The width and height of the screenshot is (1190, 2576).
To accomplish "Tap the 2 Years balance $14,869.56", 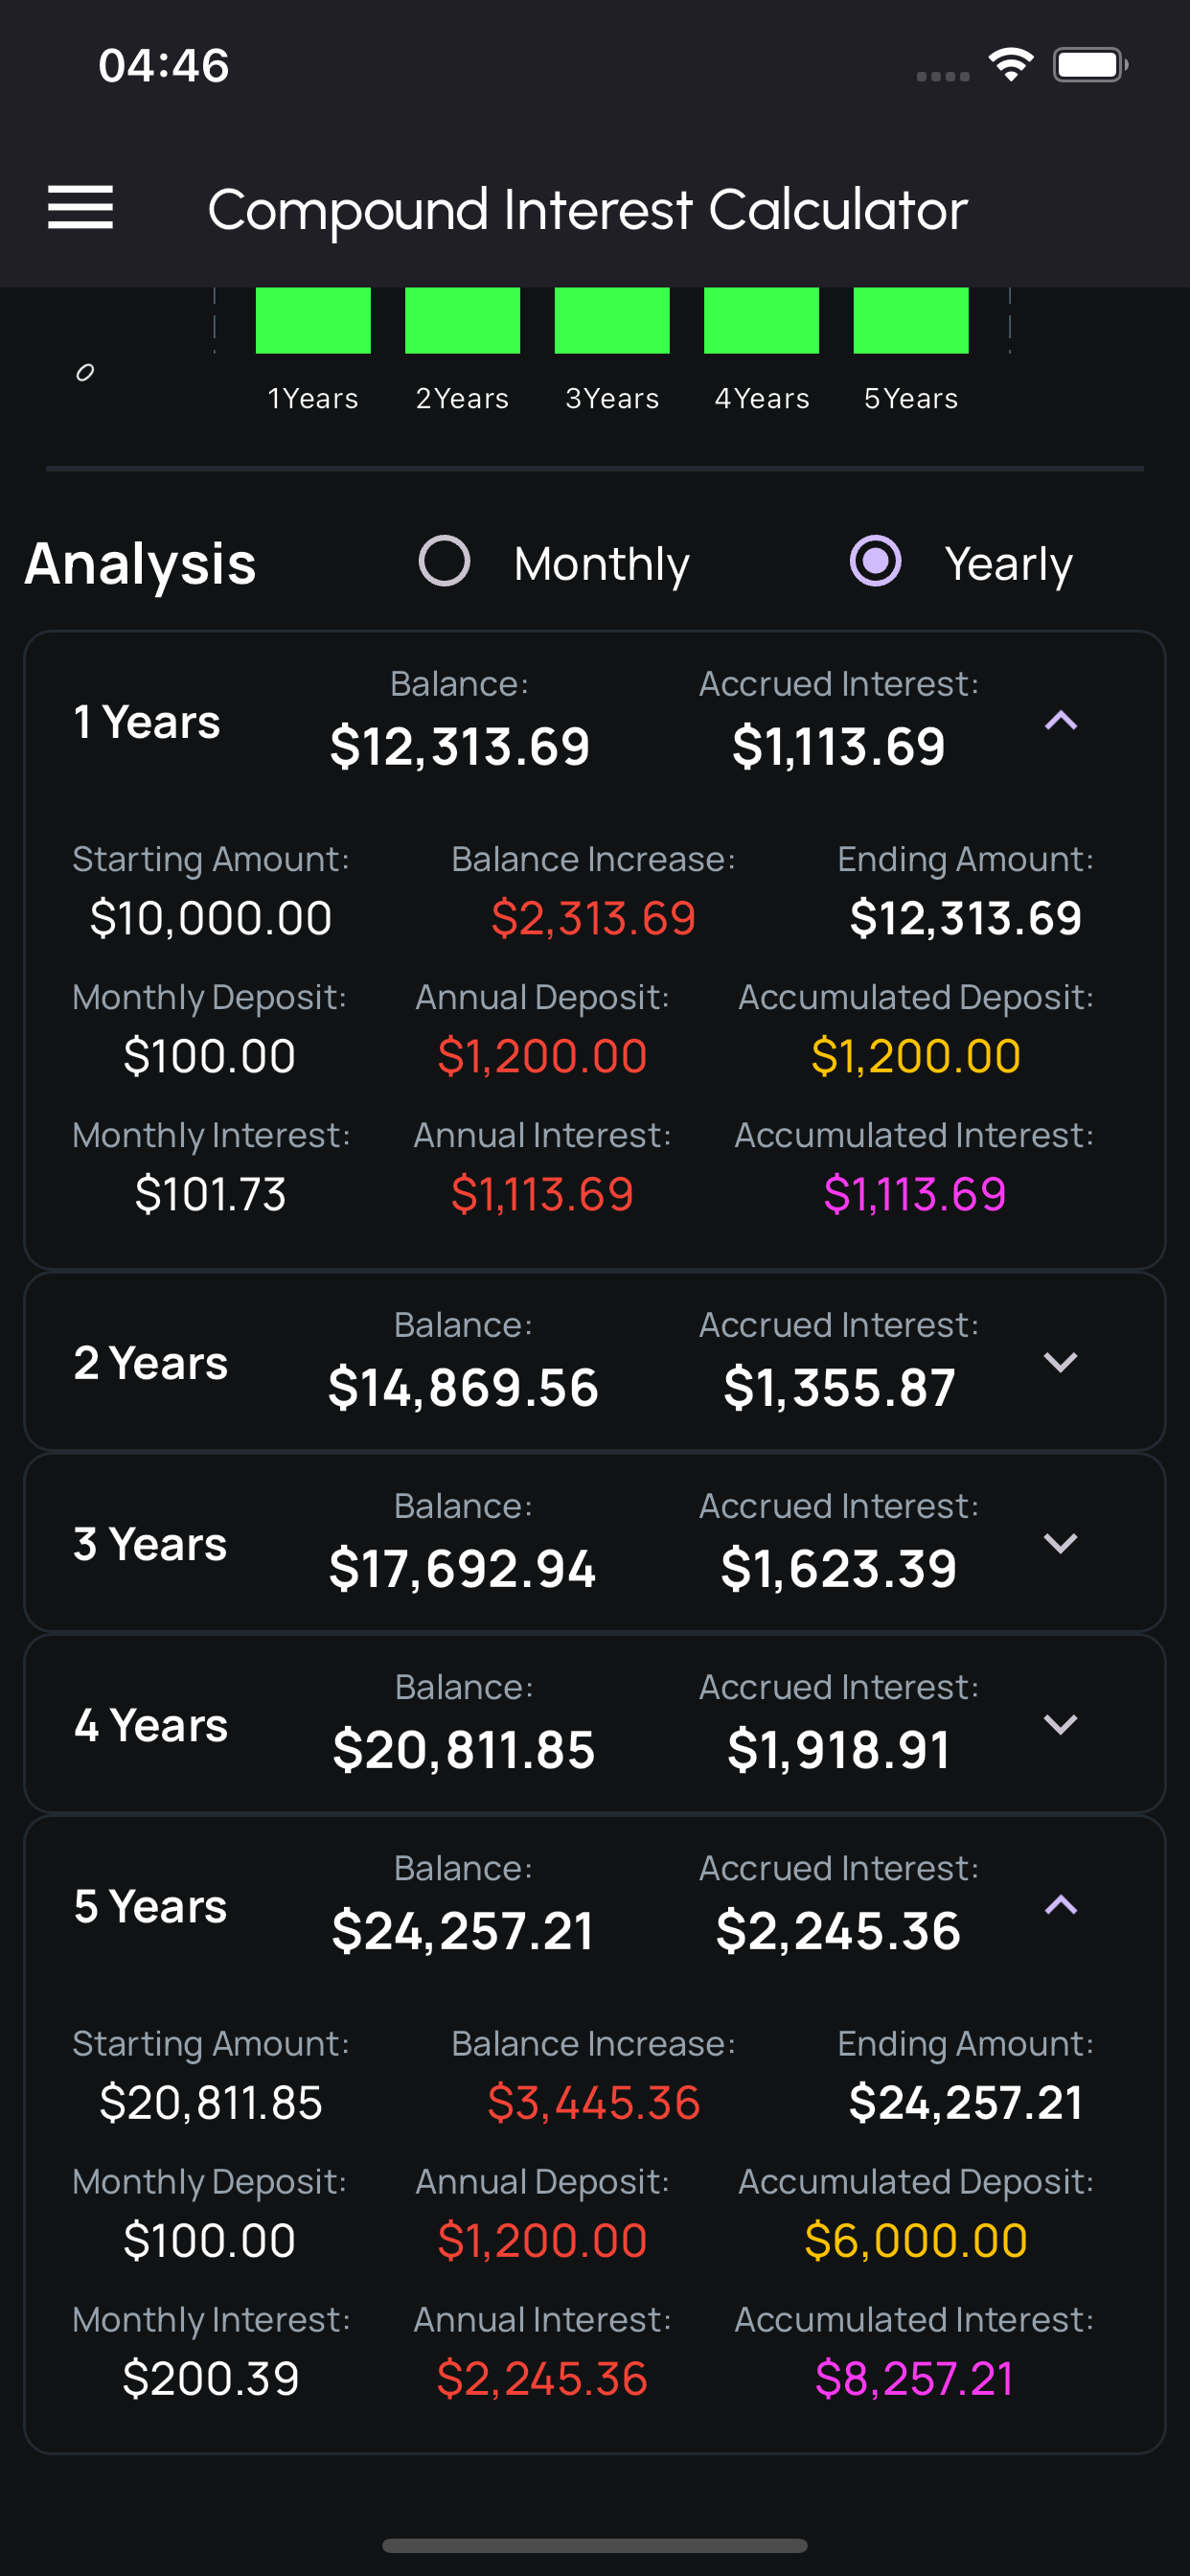I will click(463, 1388).
